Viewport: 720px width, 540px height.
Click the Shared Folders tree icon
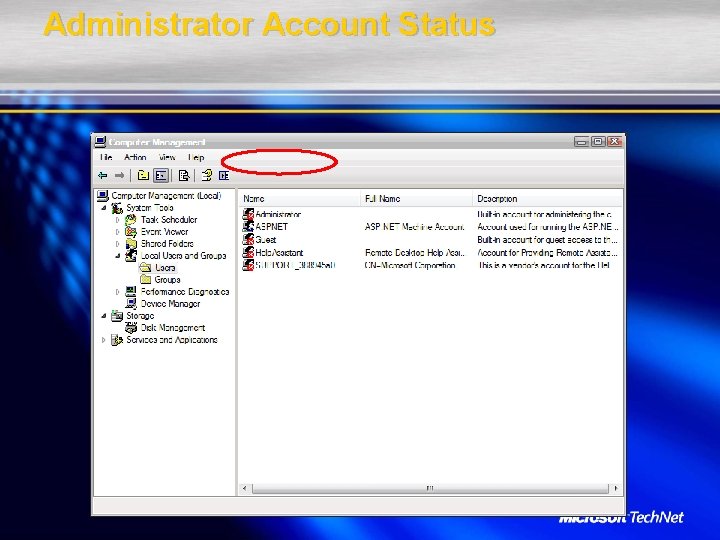(x=131, y=243)
